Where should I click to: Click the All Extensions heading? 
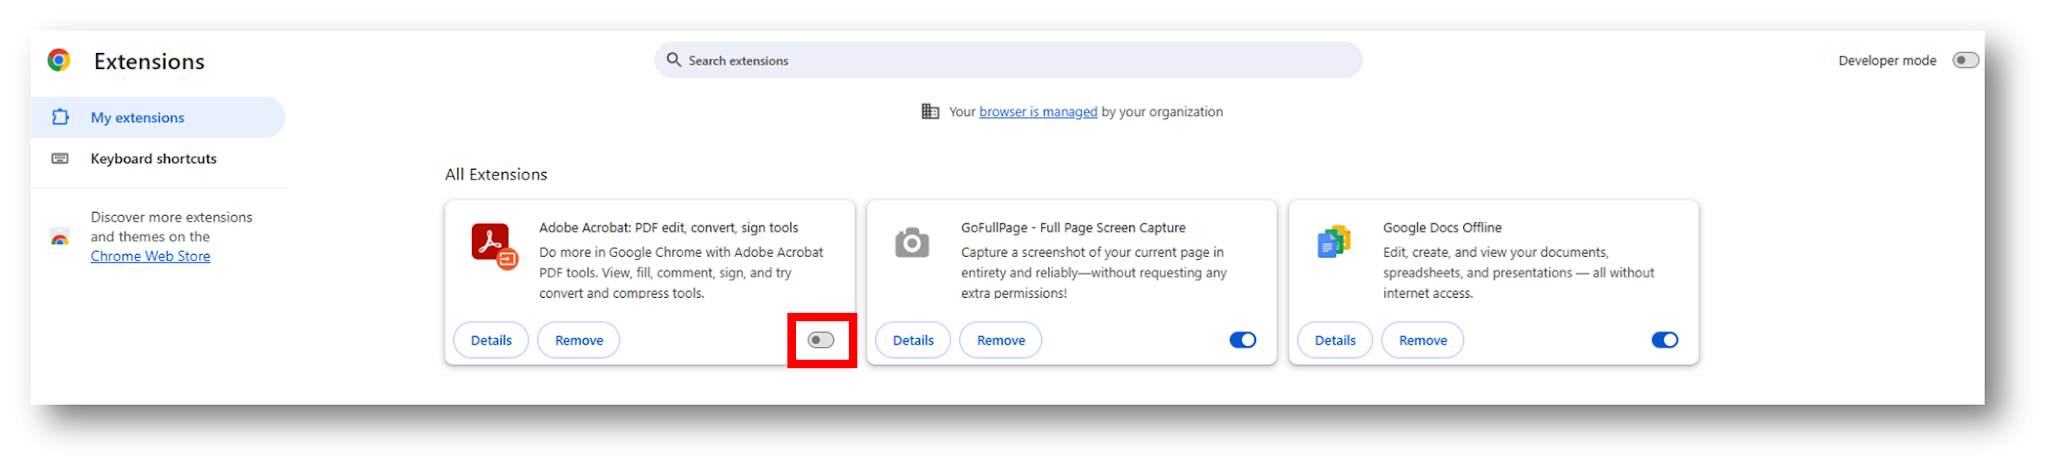[x=496, y=174]
